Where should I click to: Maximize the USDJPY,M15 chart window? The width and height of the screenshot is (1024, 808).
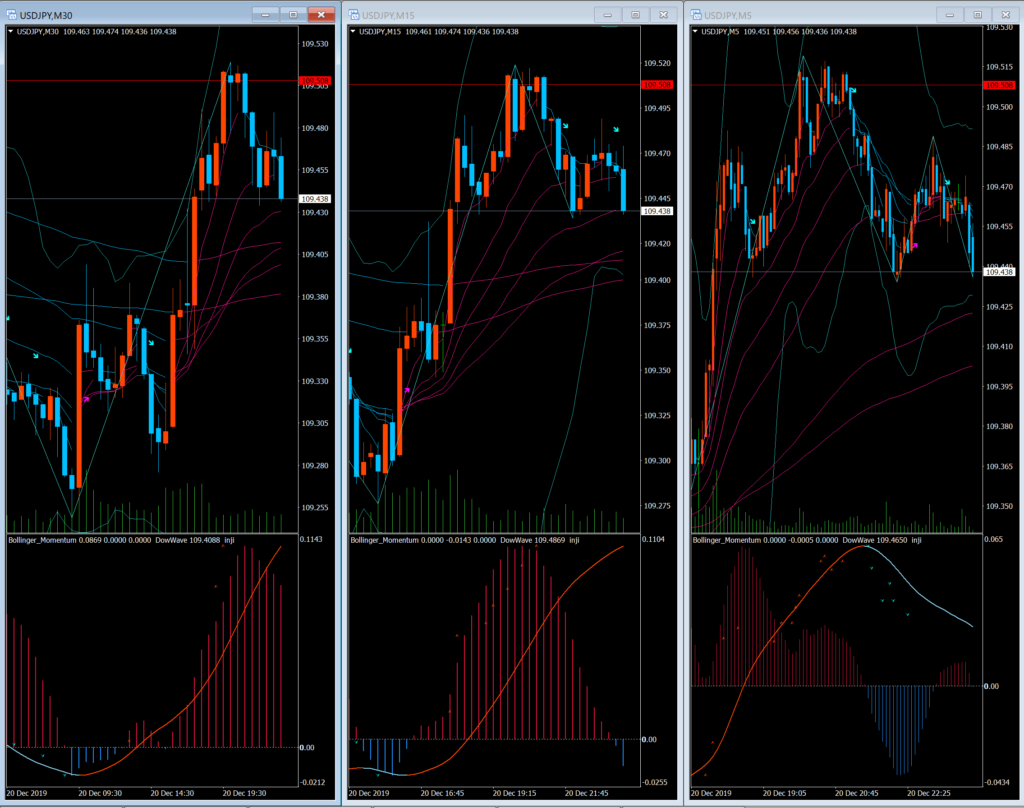pos(634,15)
